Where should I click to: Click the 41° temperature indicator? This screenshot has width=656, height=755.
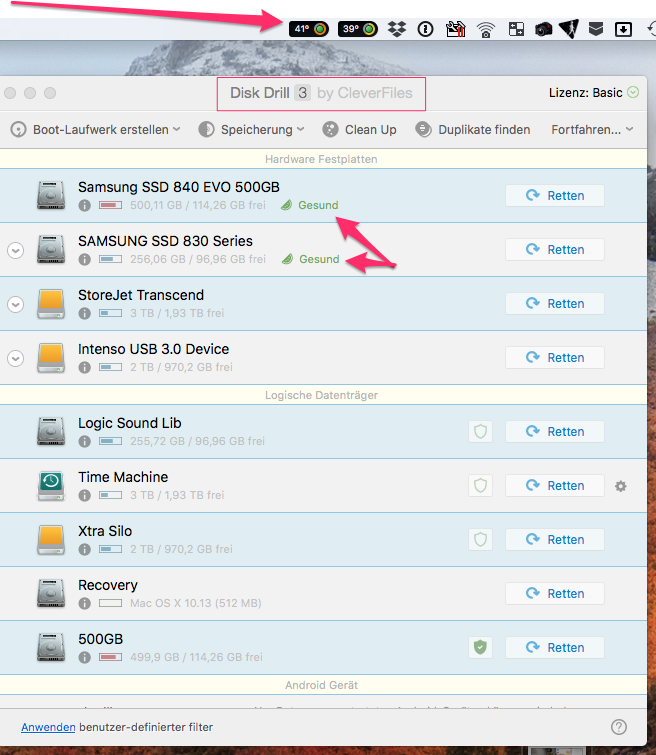tap(309, 29)
